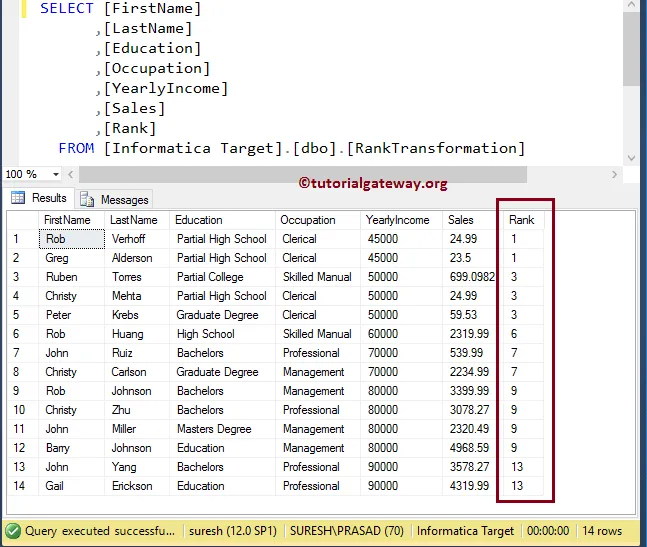This screenshot has width=647, height=547.
Task: Click the Ruiz last name cell
Action: point(137,353)
